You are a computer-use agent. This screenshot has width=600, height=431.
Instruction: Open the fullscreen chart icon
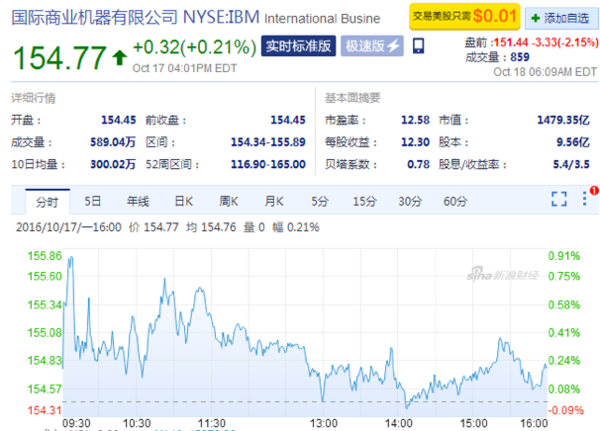(559, 199)
